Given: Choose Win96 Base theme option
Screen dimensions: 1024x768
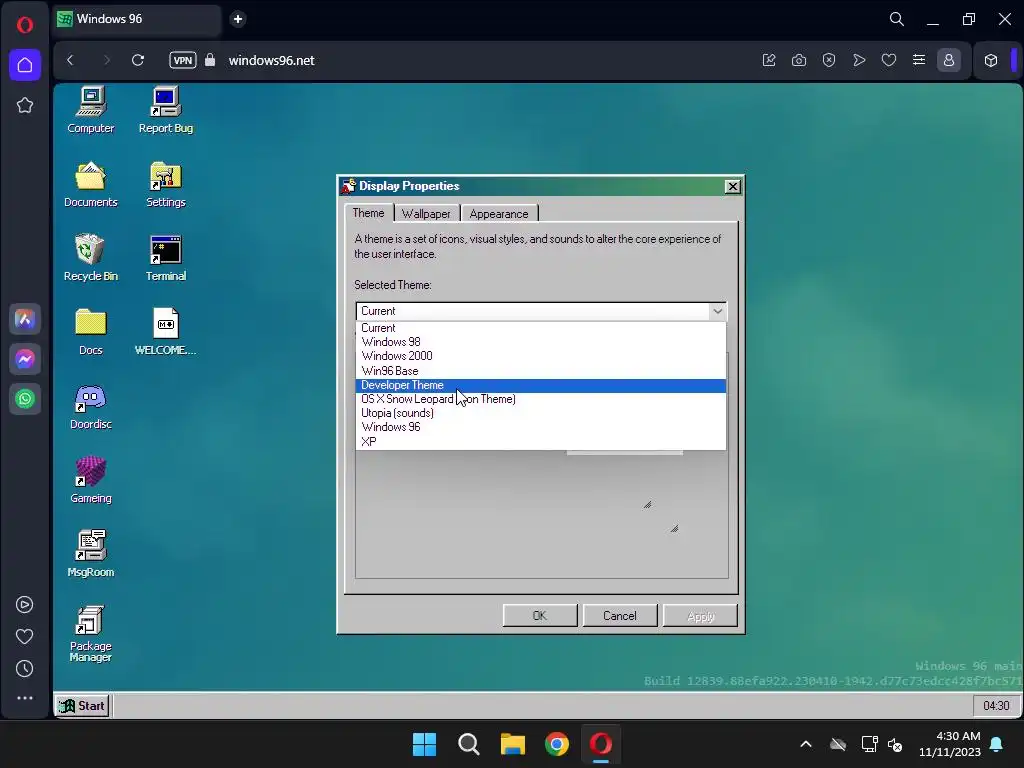Looking at the screenshot, I should pos(541,371).
